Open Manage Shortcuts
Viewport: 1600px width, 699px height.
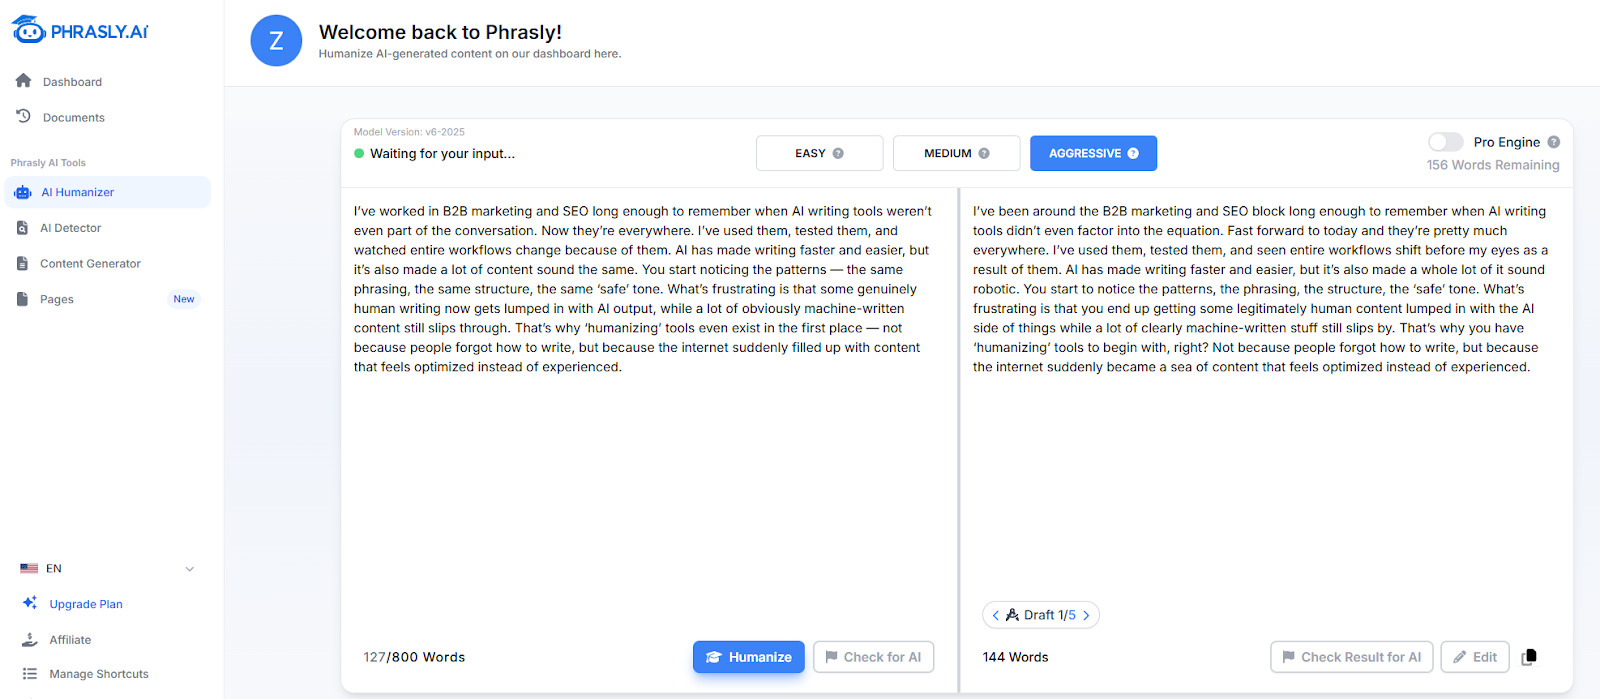[x=96, y=673]
